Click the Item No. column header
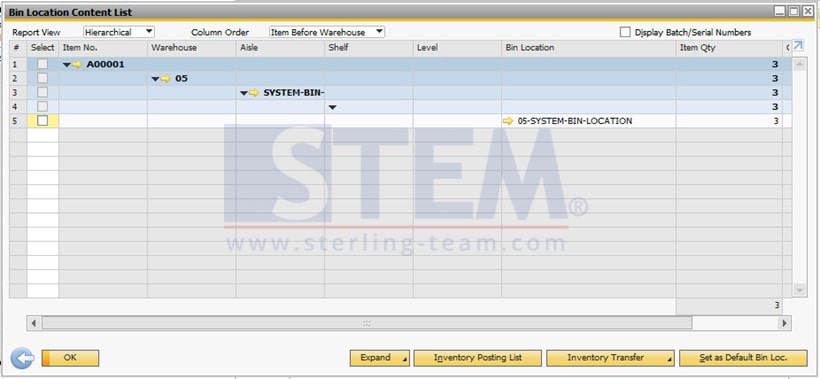This screenshot has width=820, height=379. 103,48
